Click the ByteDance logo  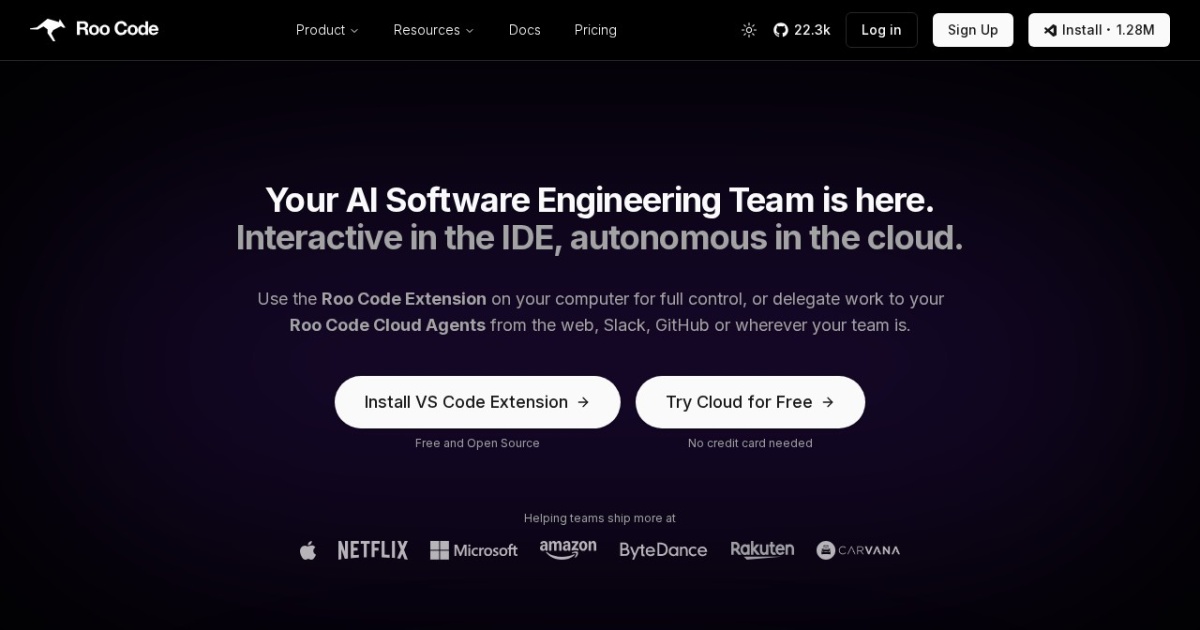[663, 549]
